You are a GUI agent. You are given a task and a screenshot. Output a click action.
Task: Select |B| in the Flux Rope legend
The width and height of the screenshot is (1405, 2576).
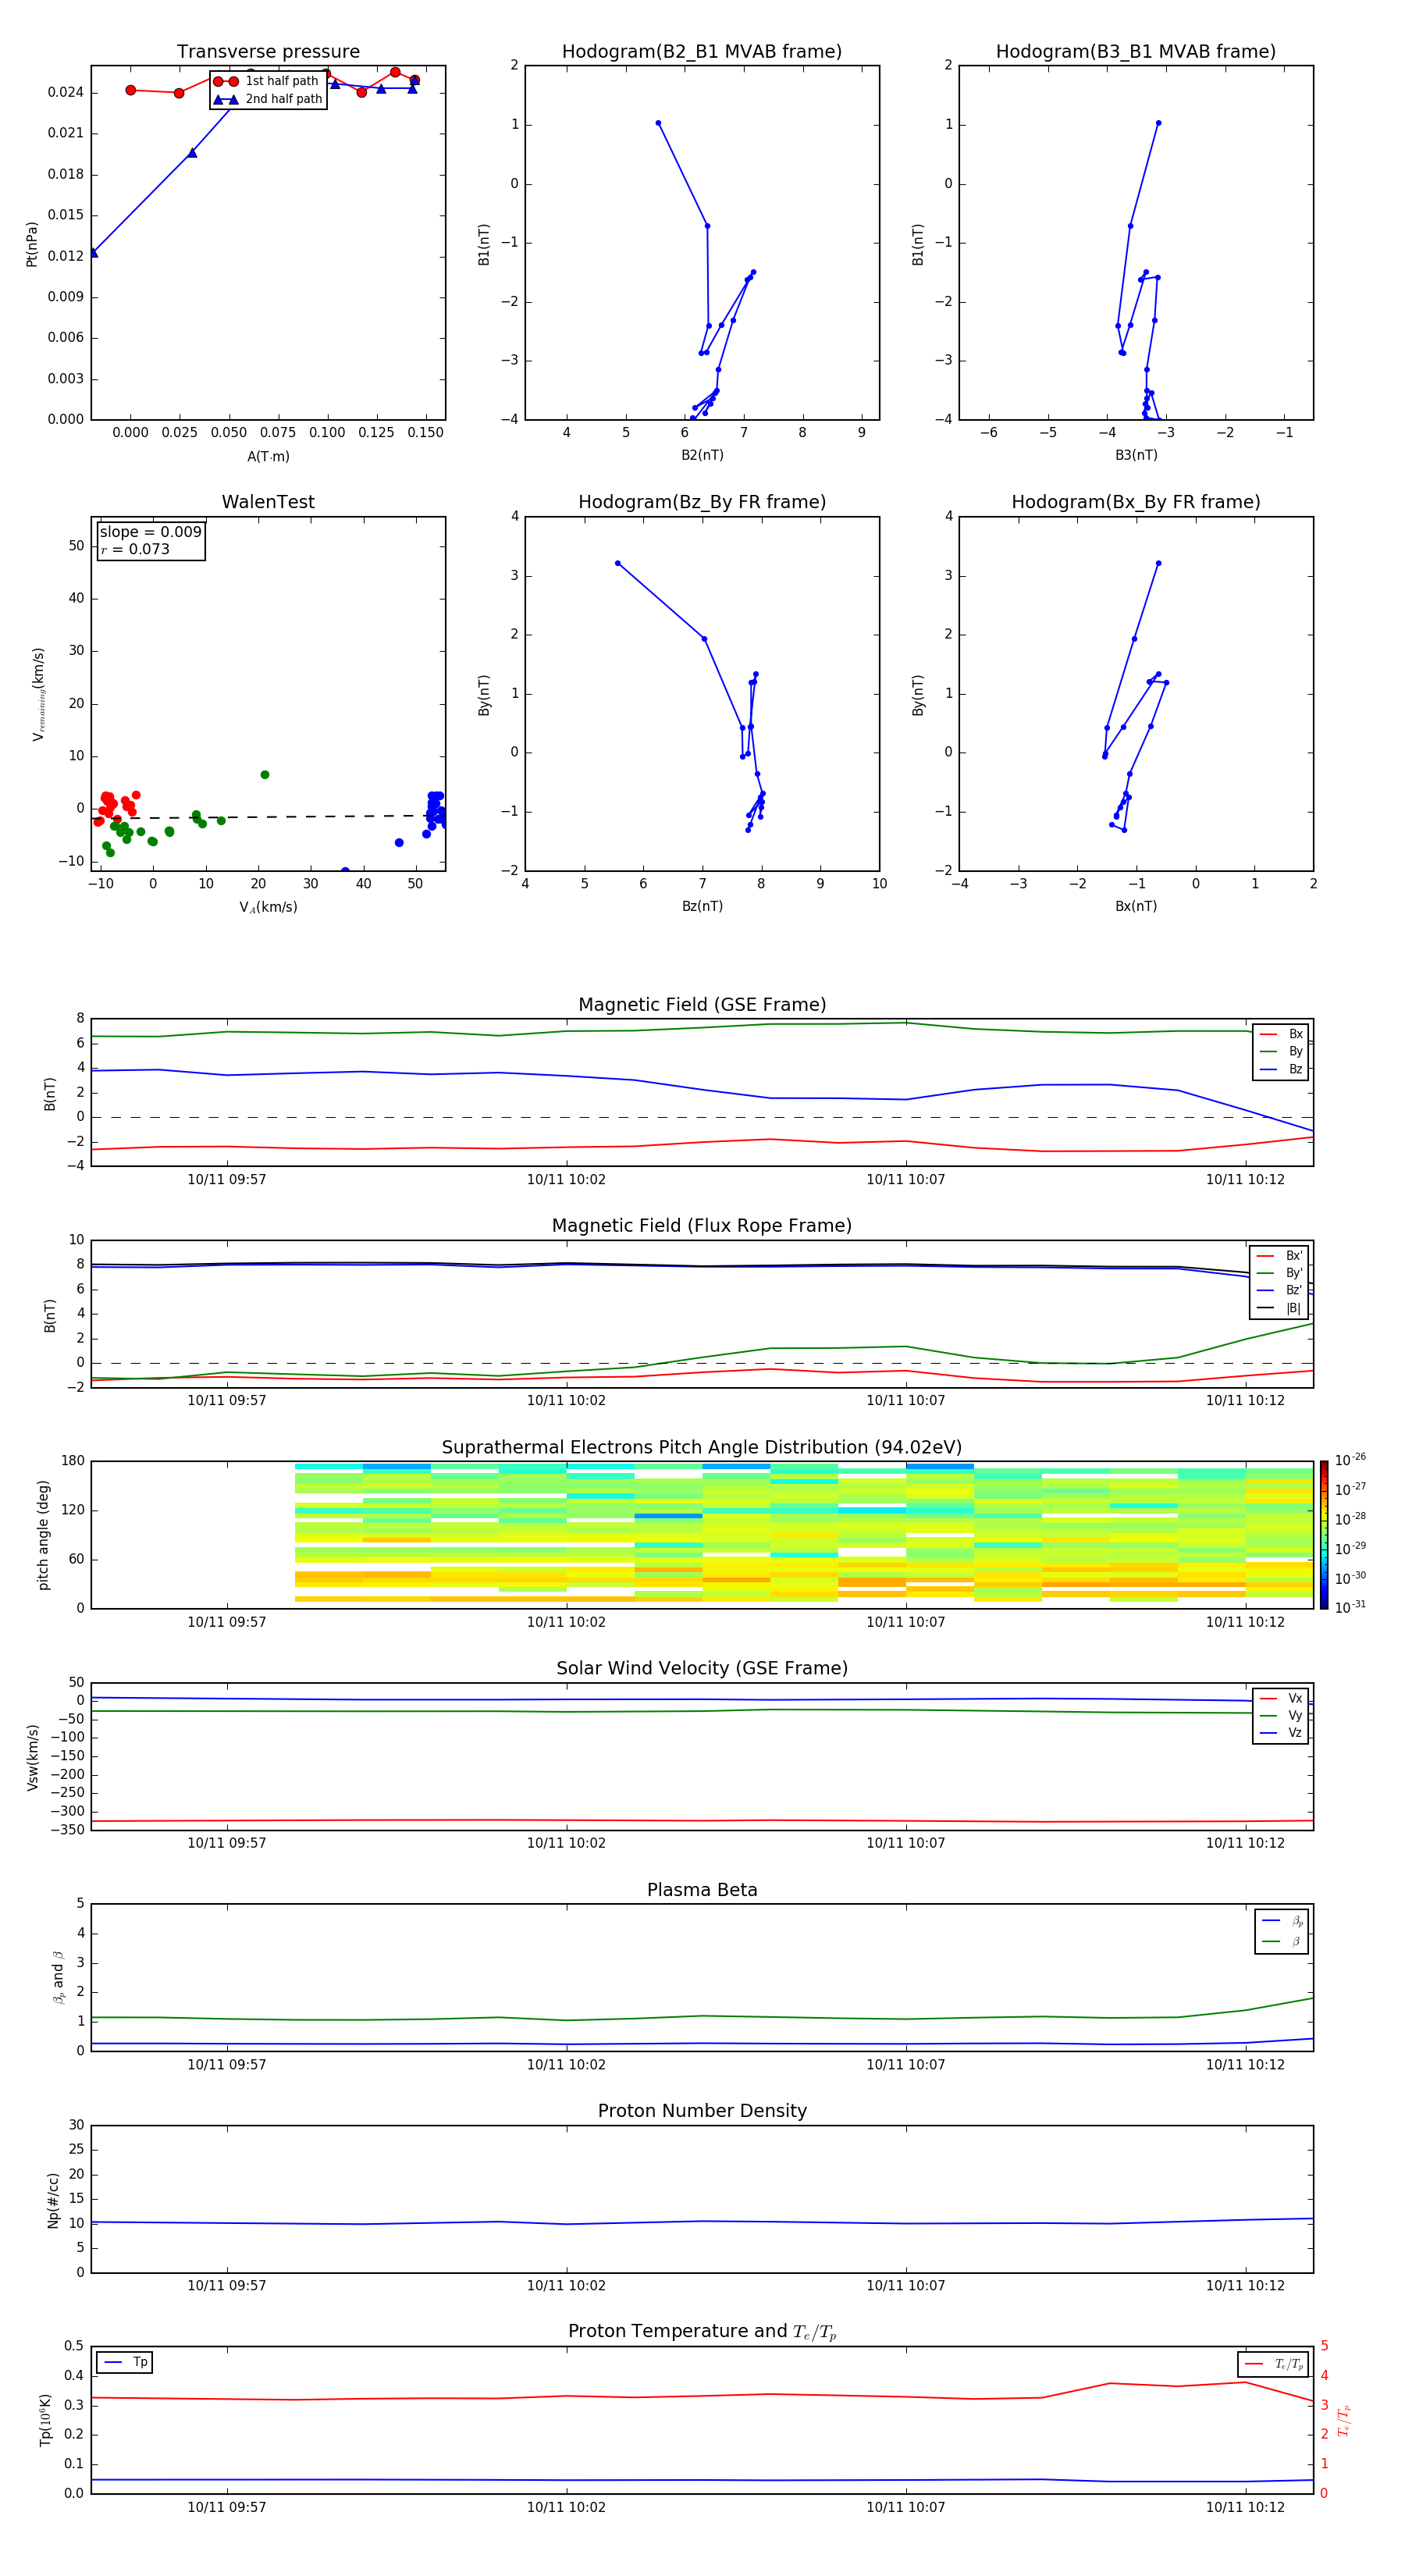click(x=1280, y=1308)
